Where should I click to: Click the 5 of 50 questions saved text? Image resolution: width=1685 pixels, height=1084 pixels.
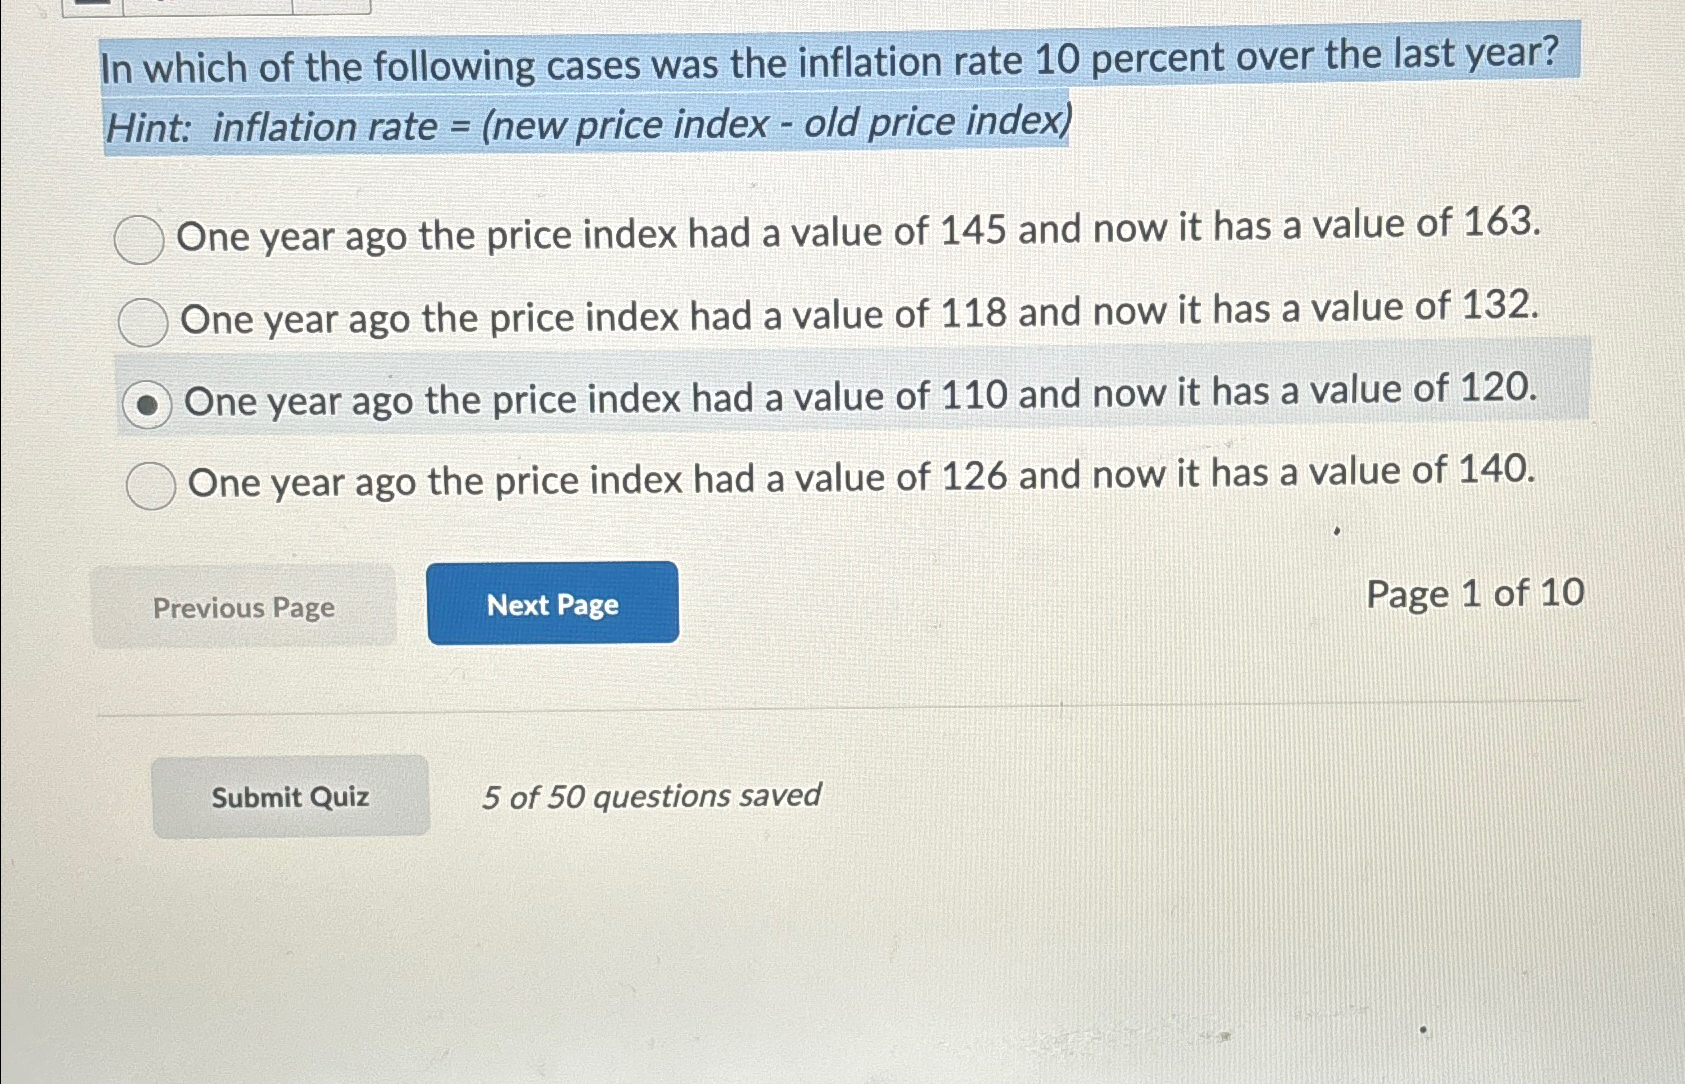[650, 796]
